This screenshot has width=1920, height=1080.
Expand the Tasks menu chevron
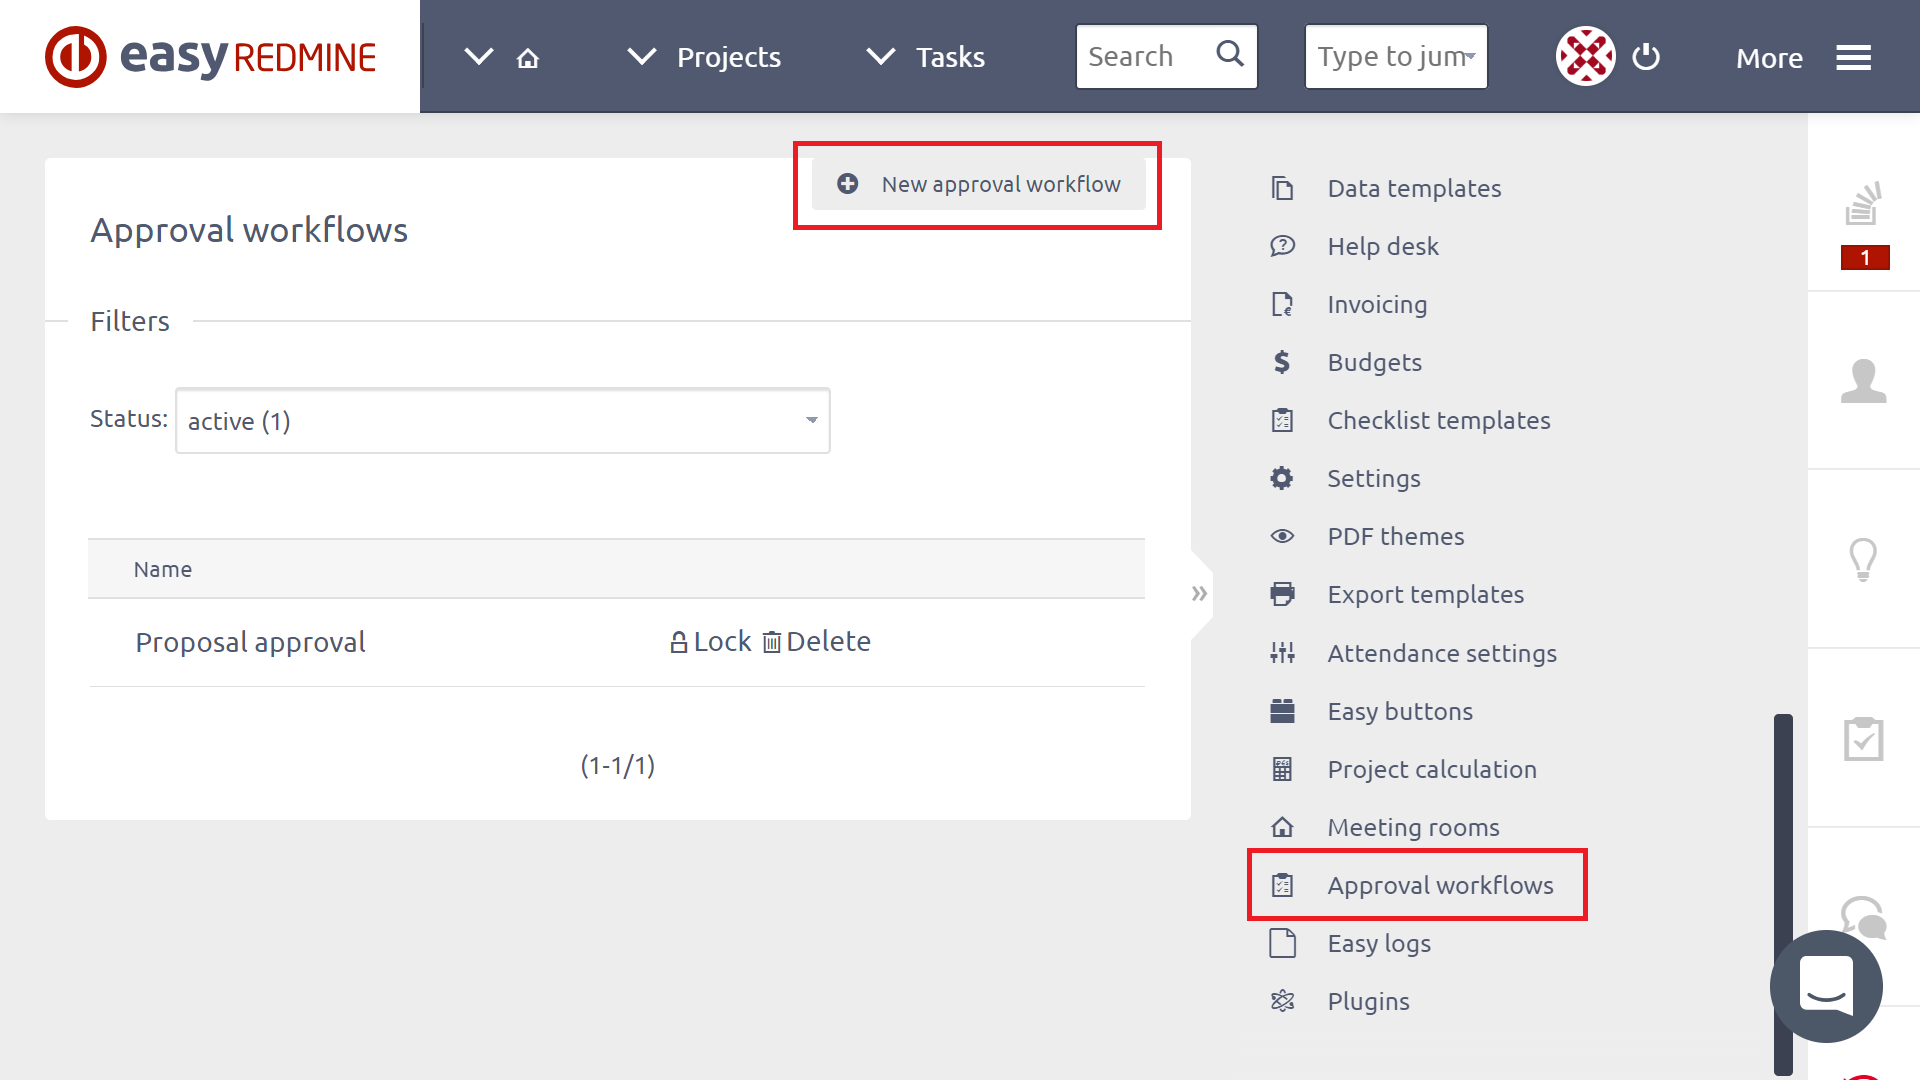click(881, 57)
